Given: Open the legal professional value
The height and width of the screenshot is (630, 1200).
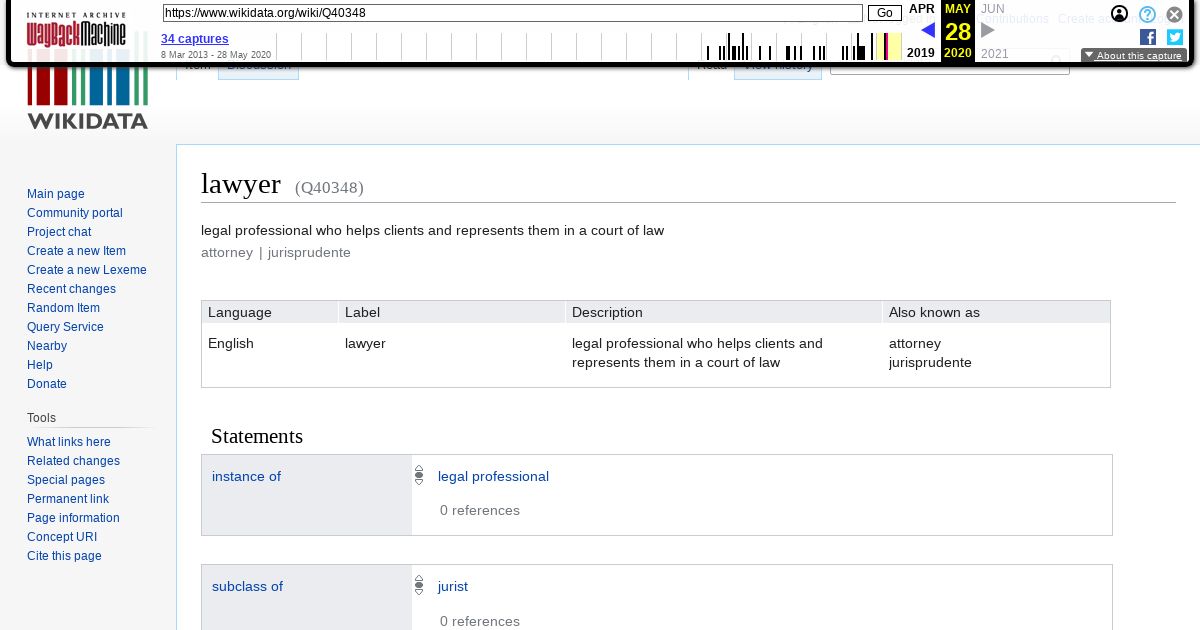Looking at the screenshot, I should (x=493, y=476).
